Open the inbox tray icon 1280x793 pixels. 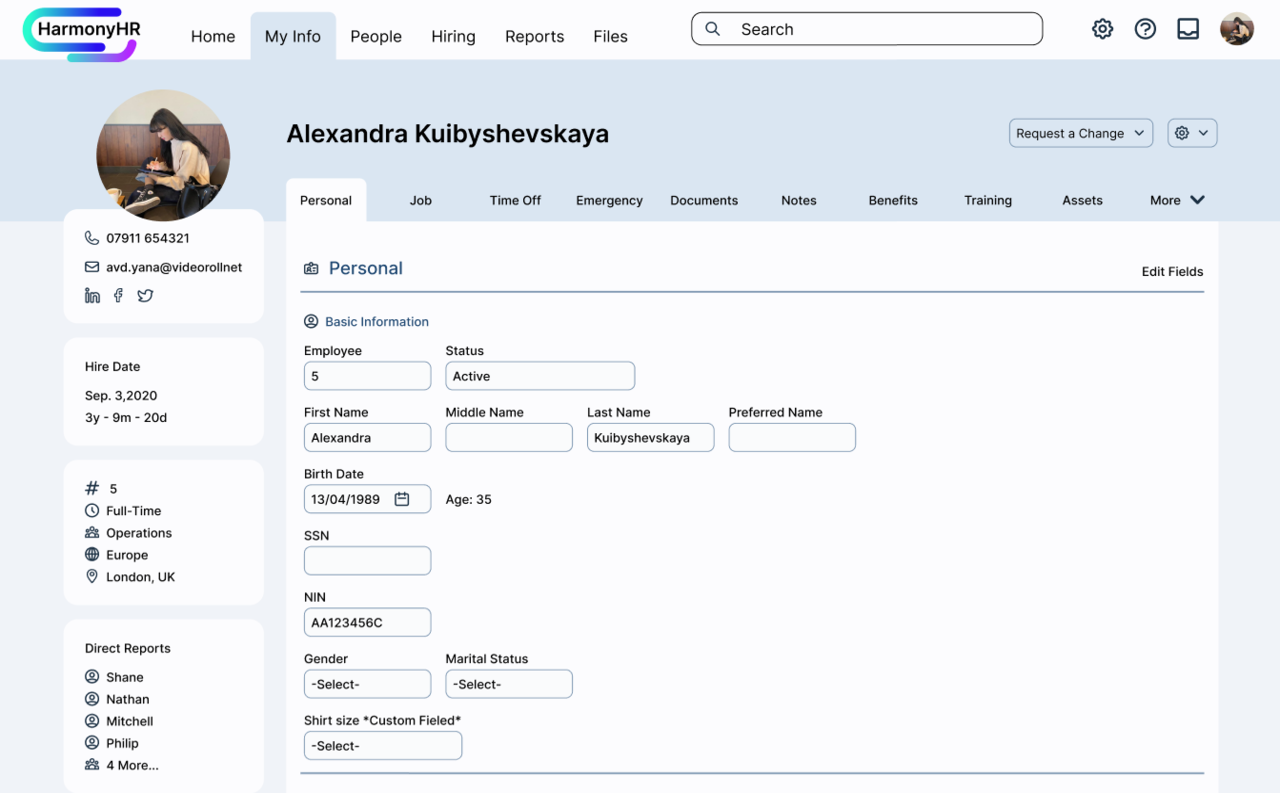coord(1188,29)
